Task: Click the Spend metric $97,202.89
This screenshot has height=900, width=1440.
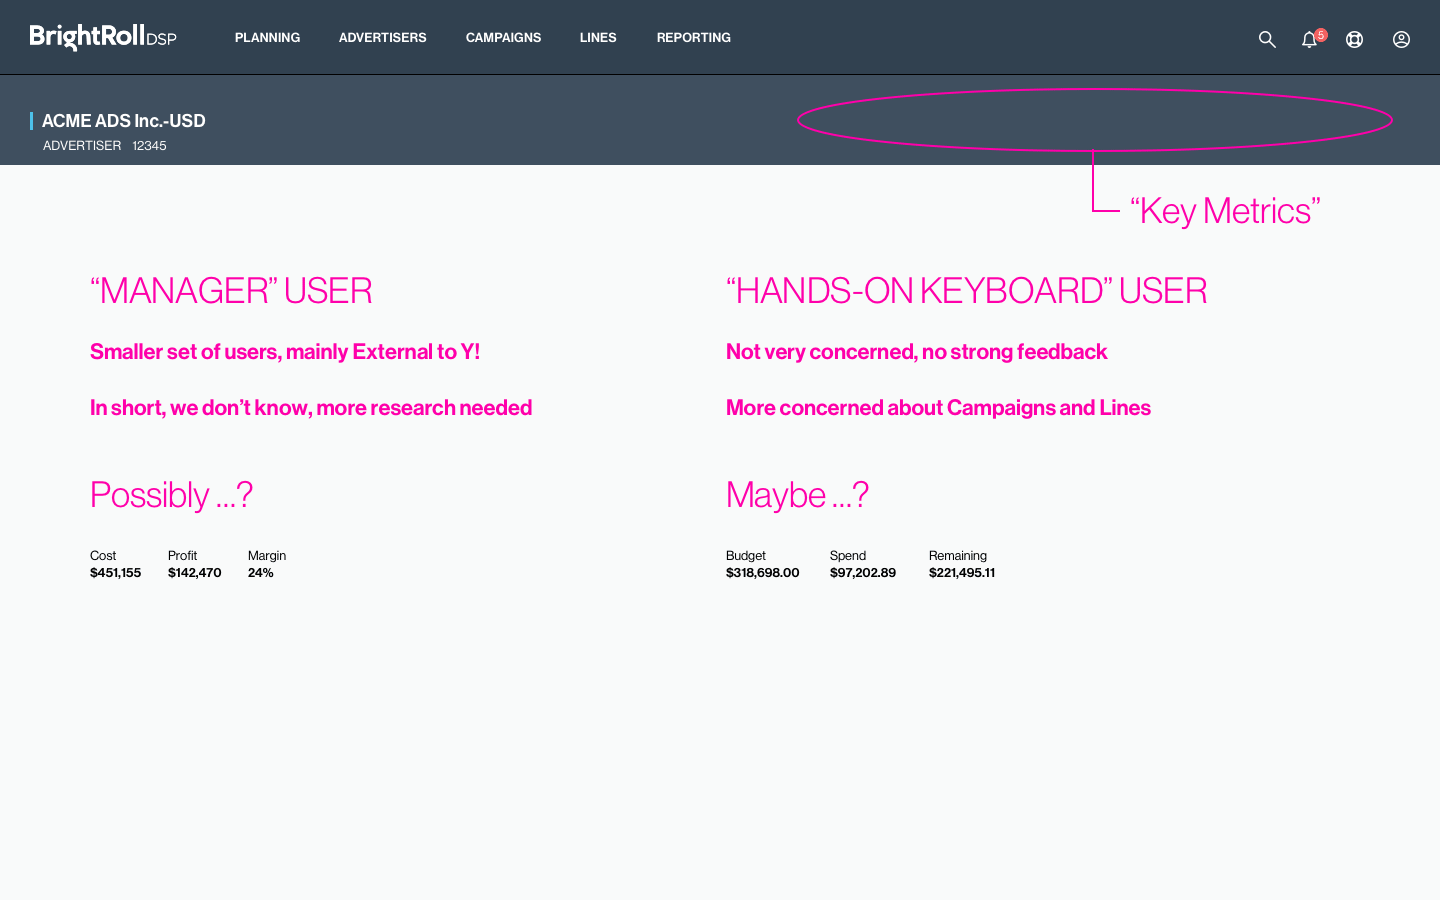Action: (863, 572)
